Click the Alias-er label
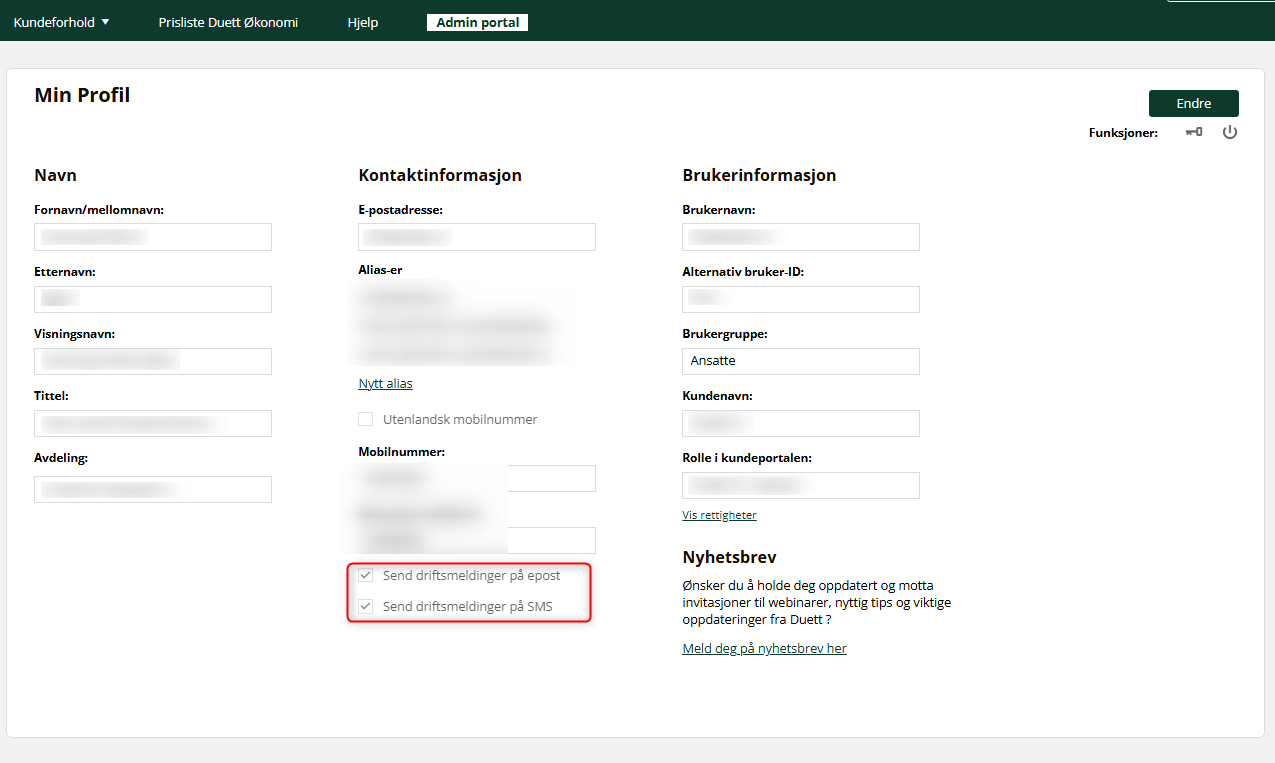Viewport: 1275px width, 763px height. pyautogui.click(x=380, y=270)
